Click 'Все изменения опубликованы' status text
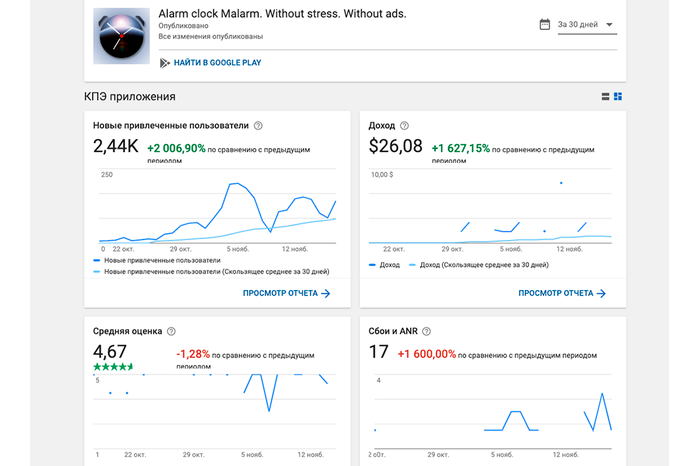This screenshot has width=700, height=466. click(211, 37)
